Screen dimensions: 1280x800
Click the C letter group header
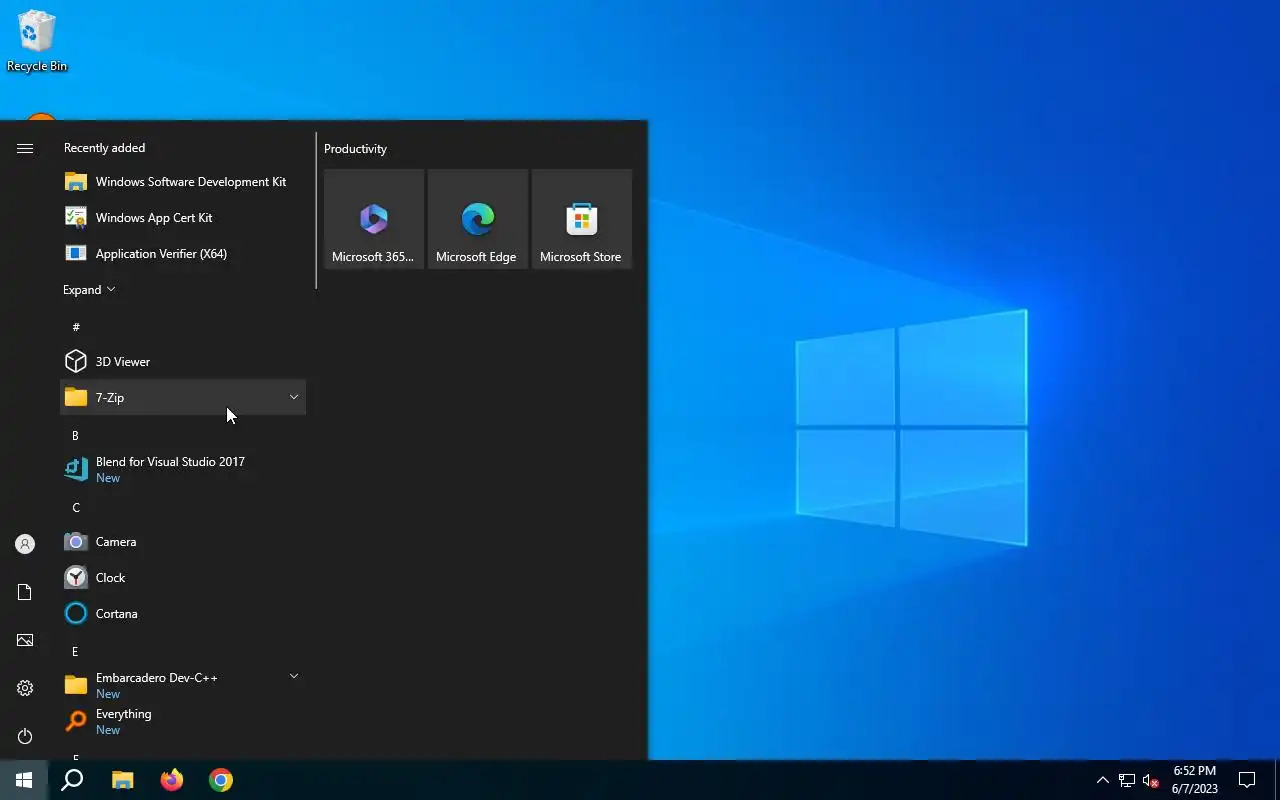pos(75,508)
